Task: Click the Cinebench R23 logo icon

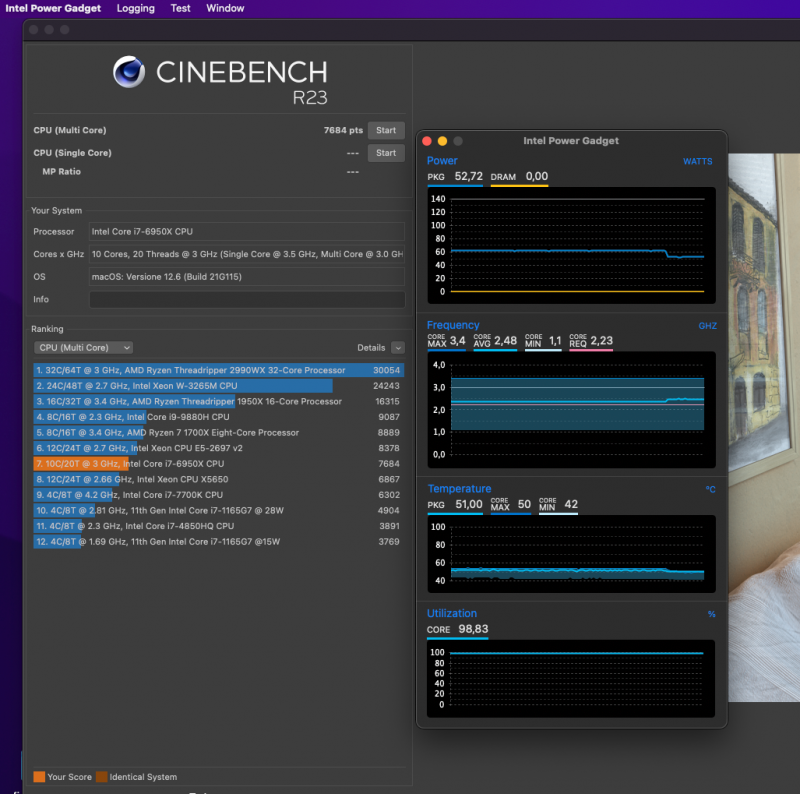Action: pos(129,72)
